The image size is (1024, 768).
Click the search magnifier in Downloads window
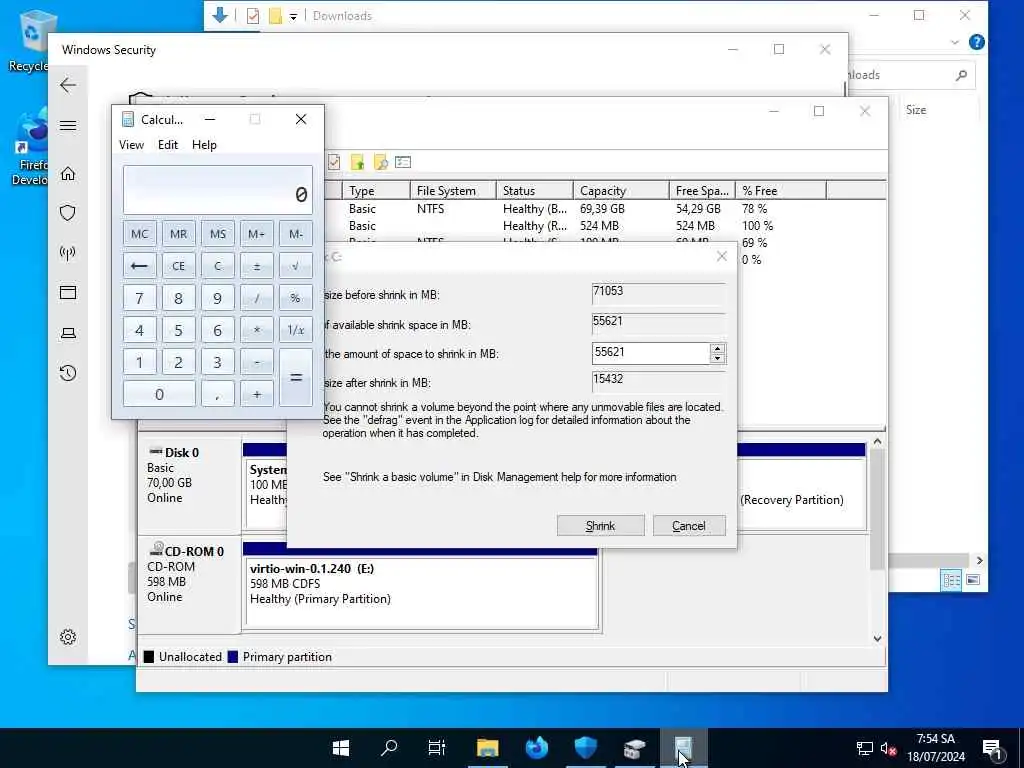[x=961, y=75]
